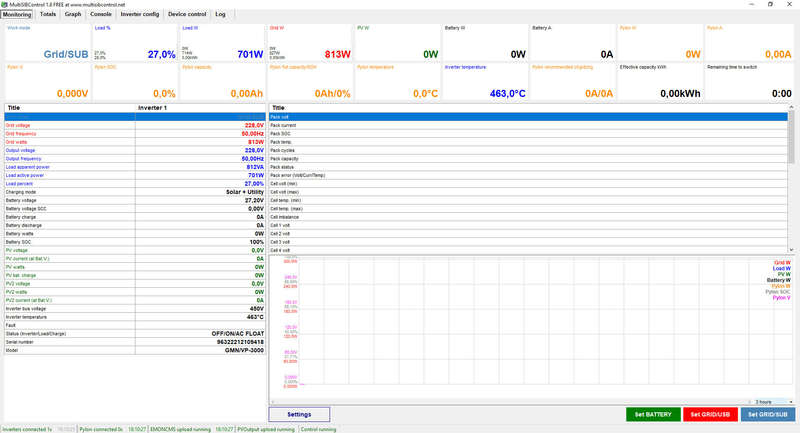Image resolution: width=800 pixels, height=433 pixels.
Task: Click the blue Set GRID/SUB button
Action: click(768, 415)
